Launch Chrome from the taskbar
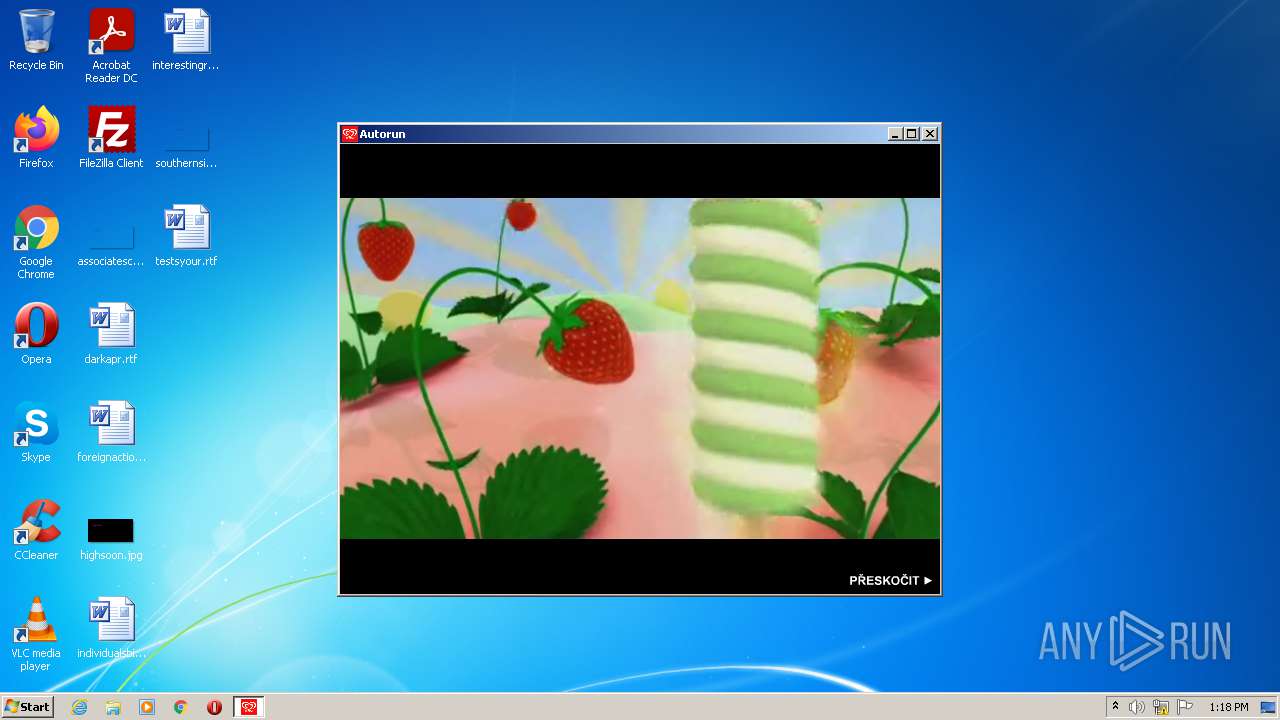This screenshot has width=1280, height=720. (181, 707)
